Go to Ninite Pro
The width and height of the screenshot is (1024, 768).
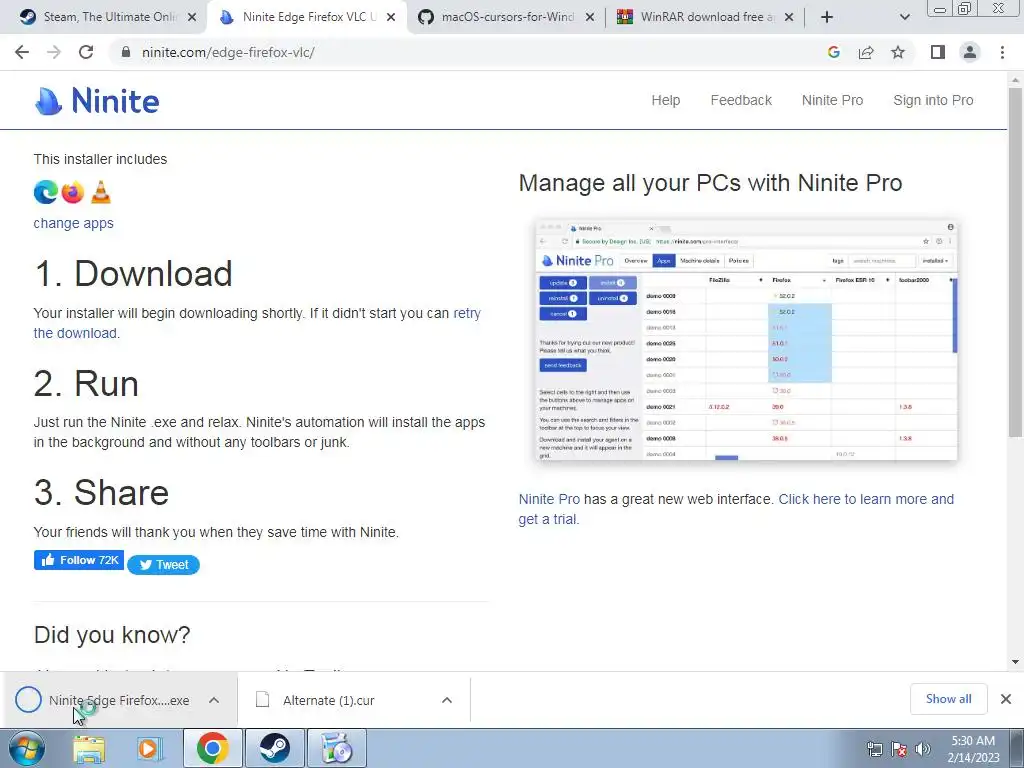832,100
